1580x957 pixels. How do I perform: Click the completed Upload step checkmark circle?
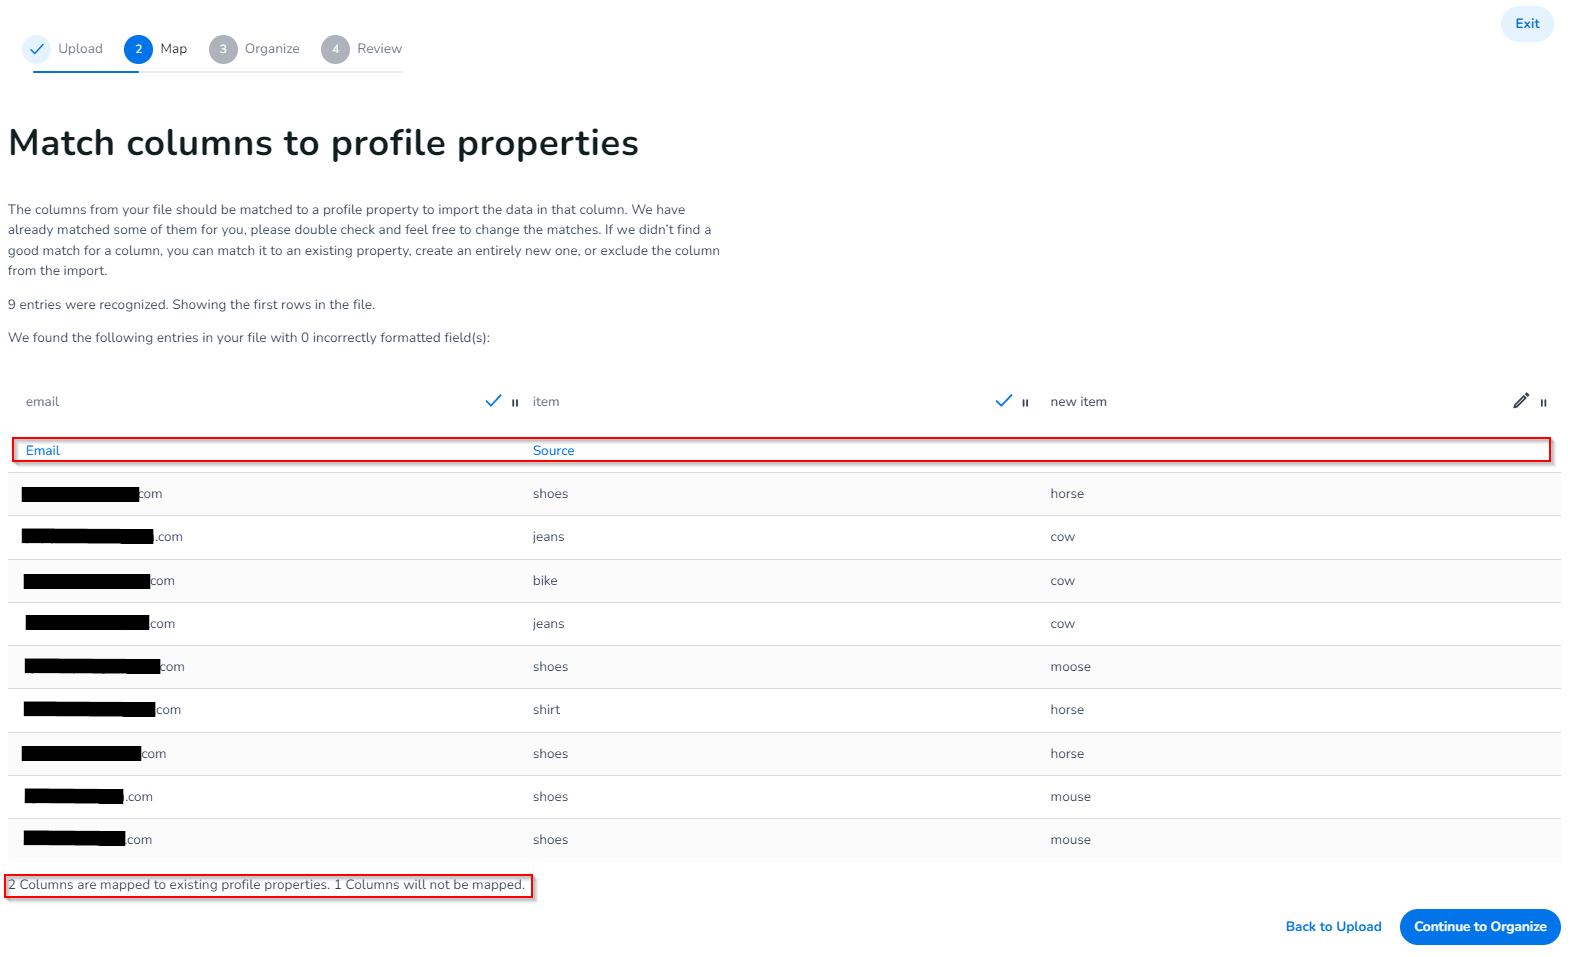37,49
